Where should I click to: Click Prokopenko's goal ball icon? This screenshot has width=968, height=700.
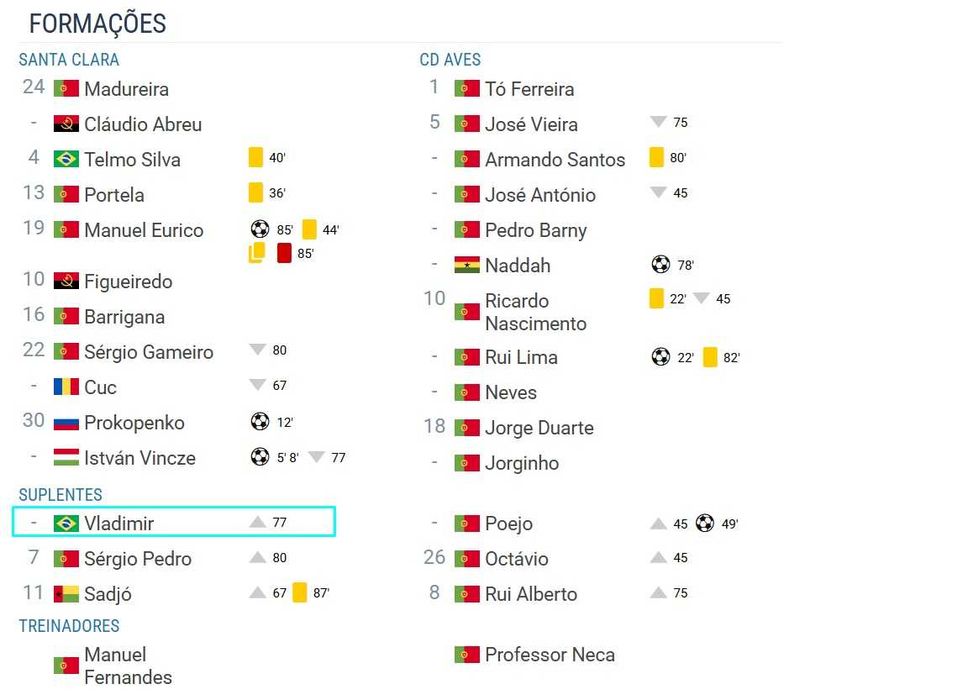260,422
